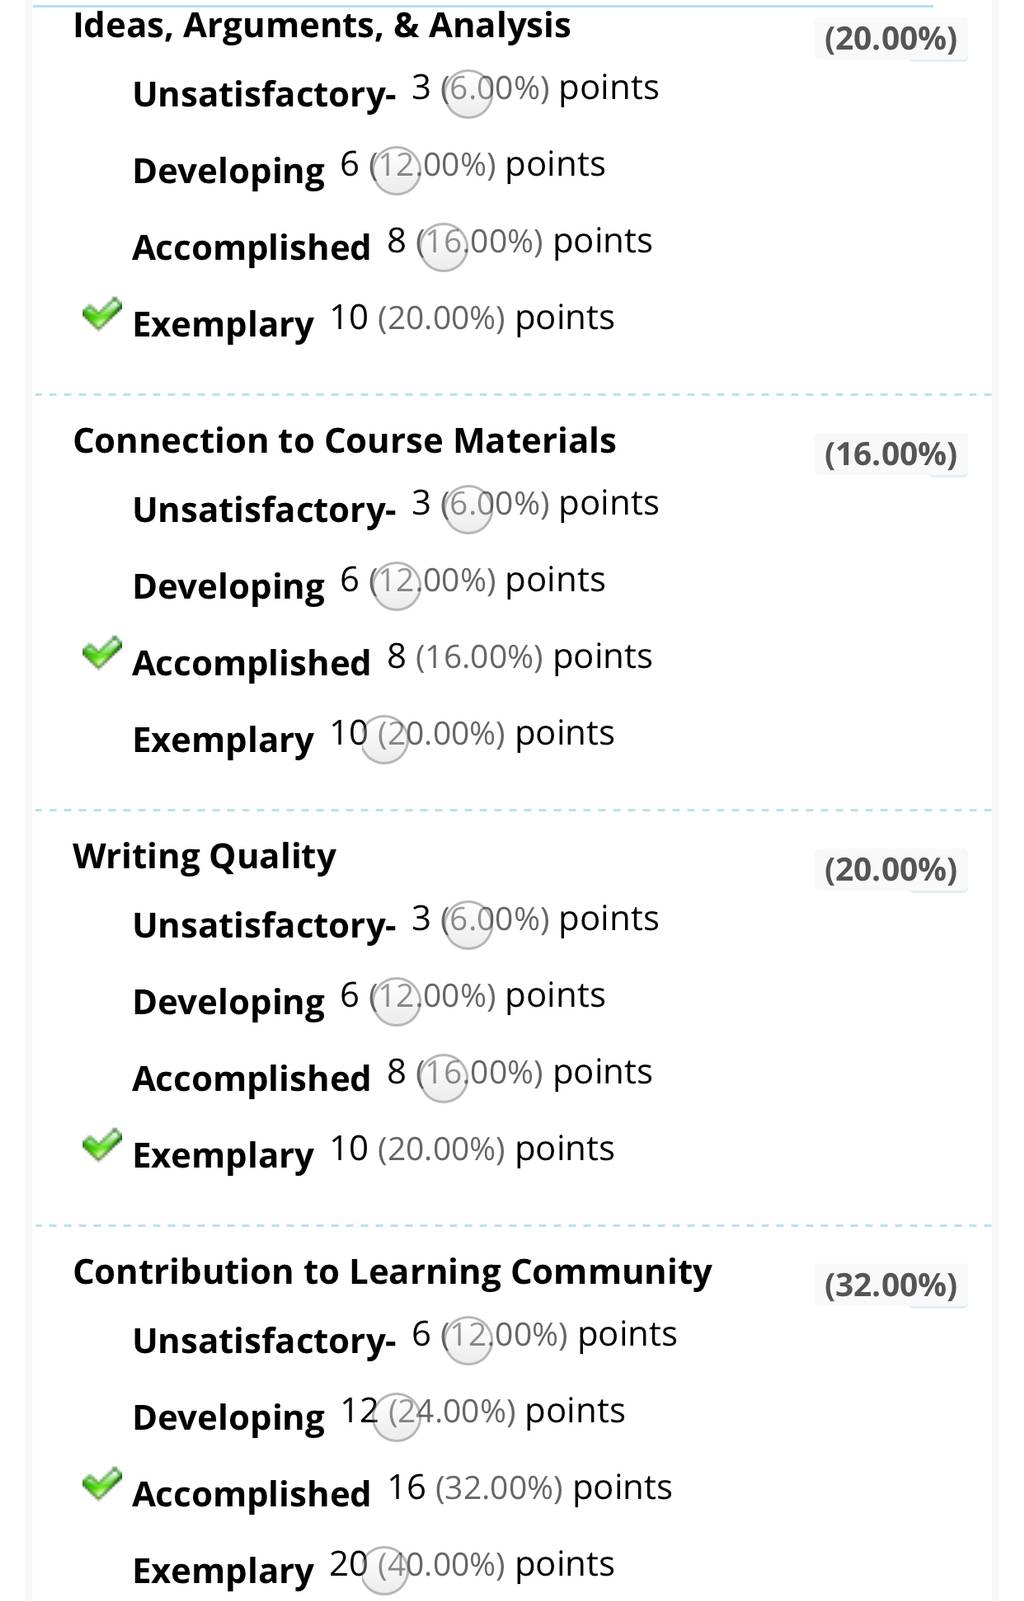Click the Contribution to Learning Community heading

392,1272
